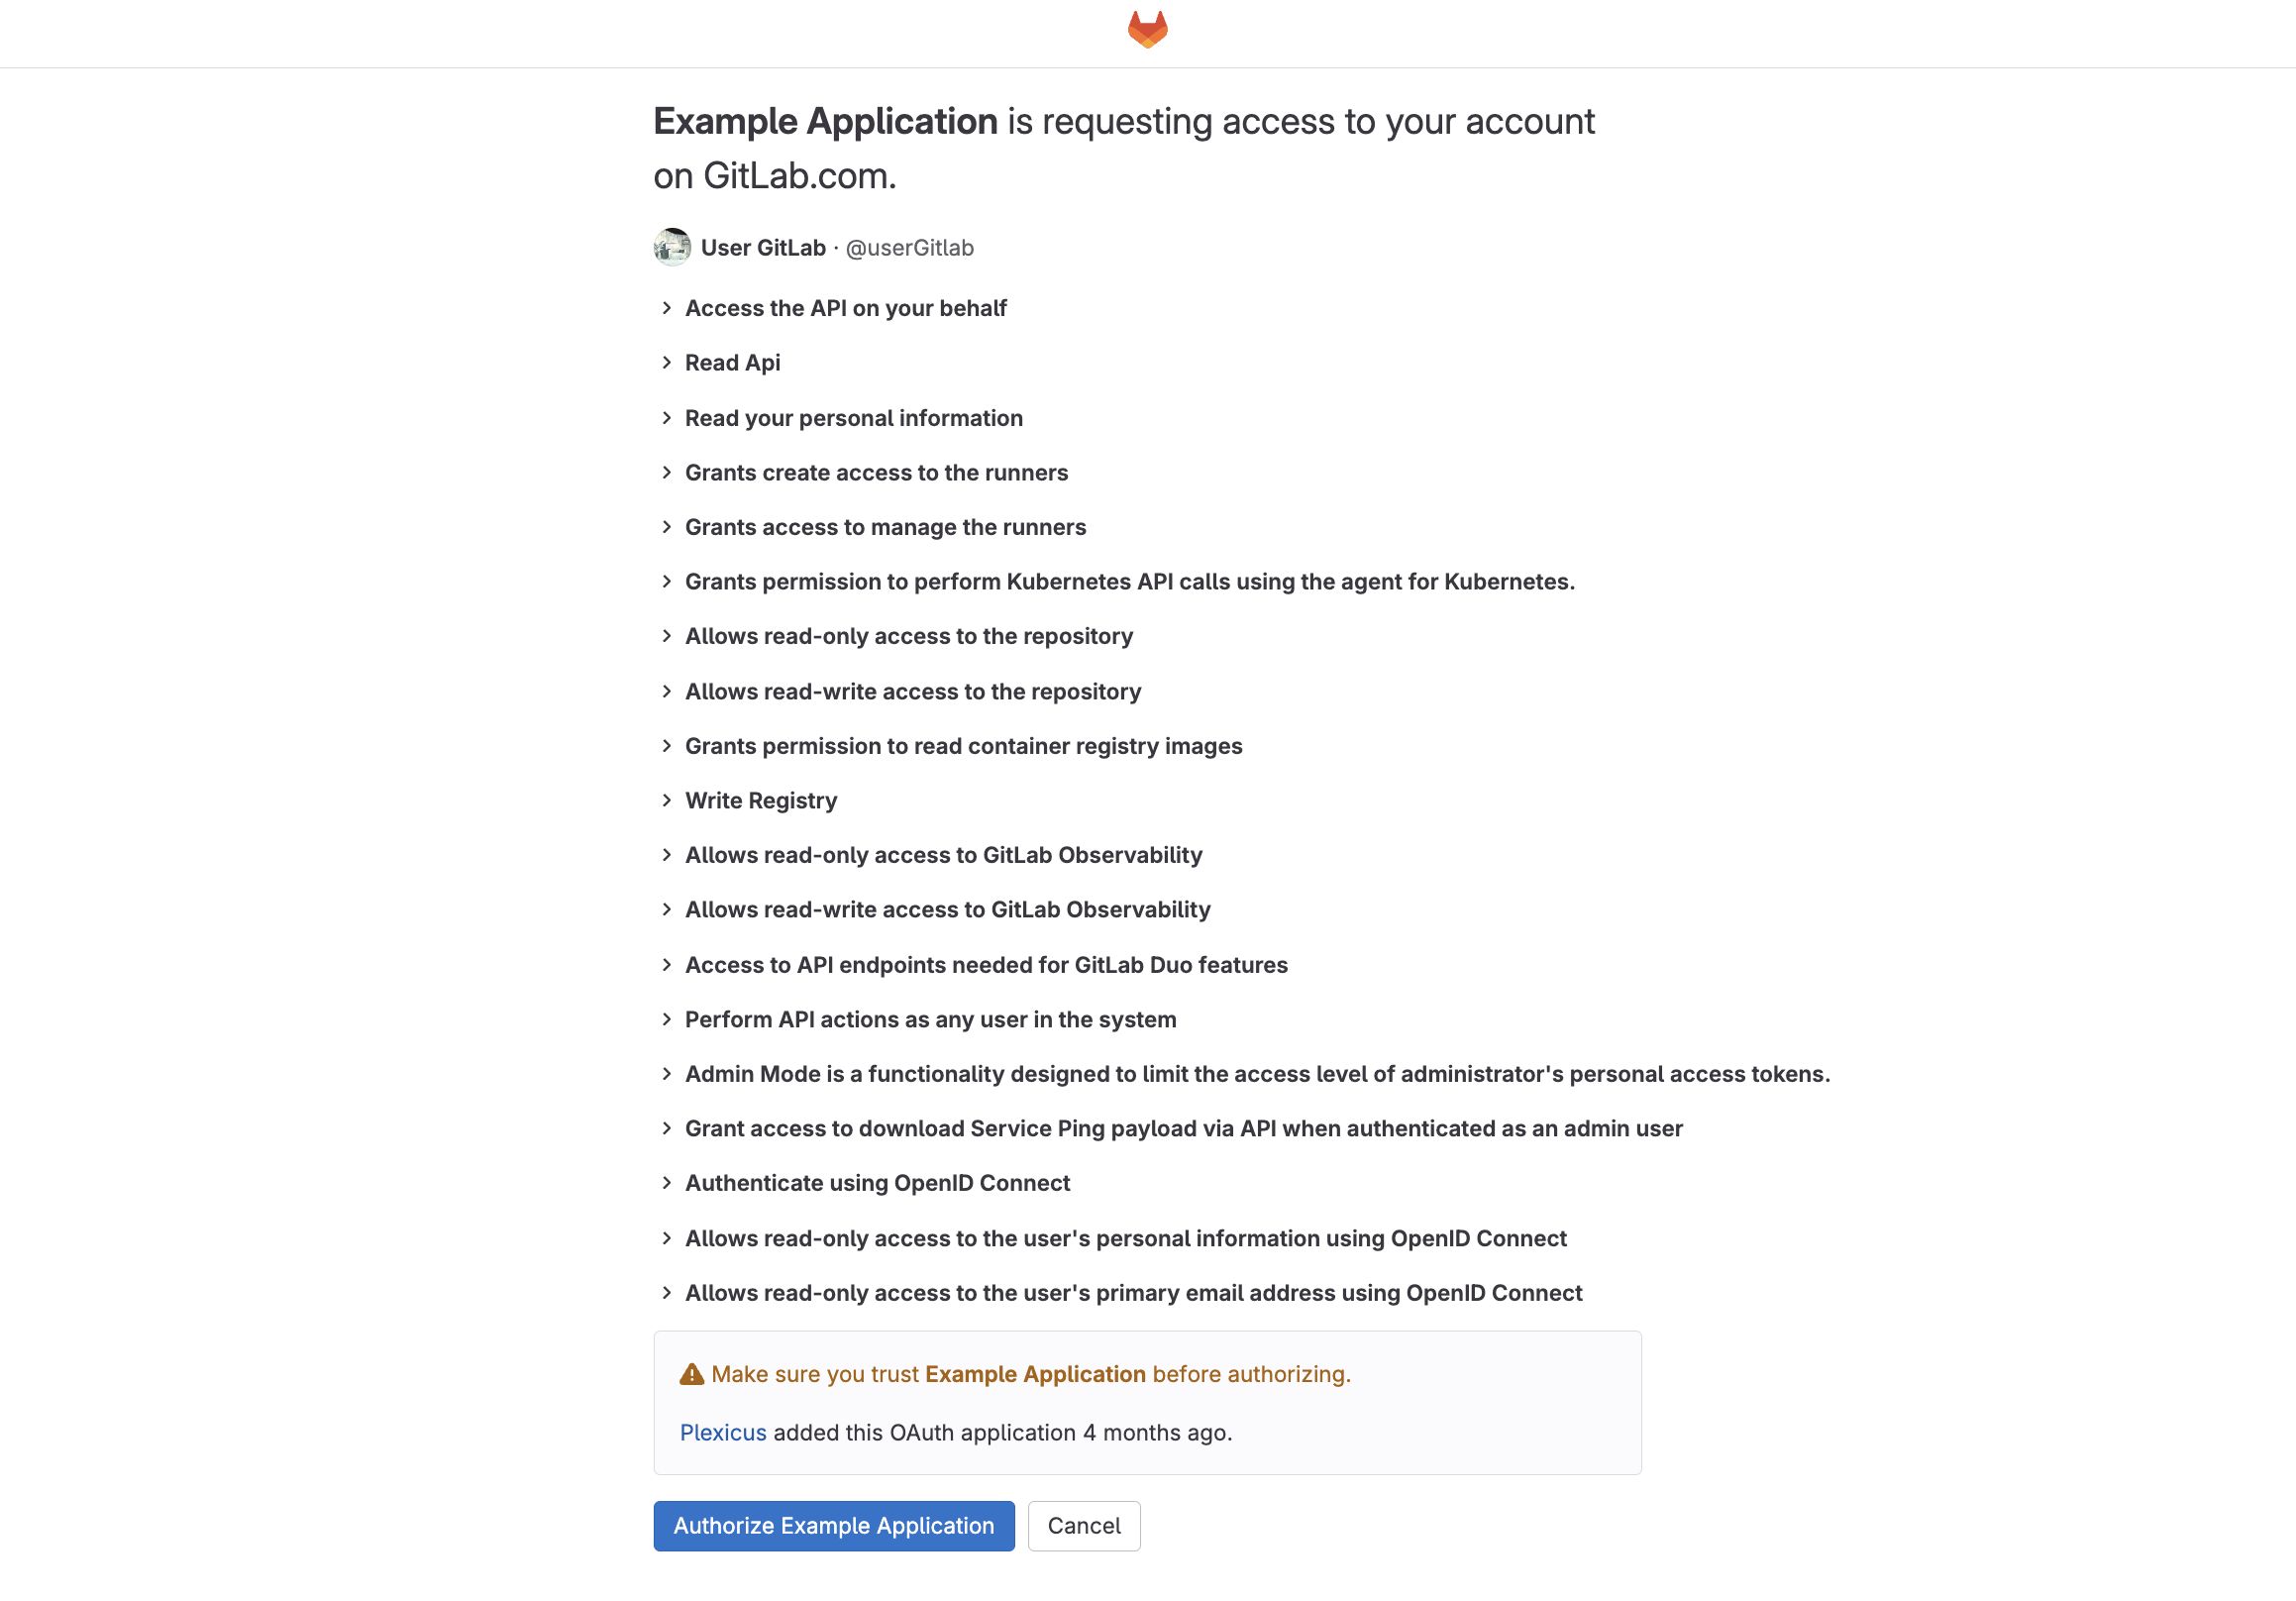Click Authorize Example Application
The height and width of the screenshot is (1601, 2296).
[x=833, y=1525]
